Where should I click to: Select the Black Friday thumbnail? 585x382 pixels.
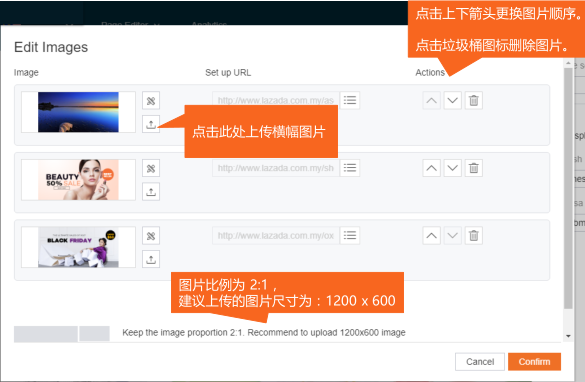pyautogui.click(x=78, y=247)
